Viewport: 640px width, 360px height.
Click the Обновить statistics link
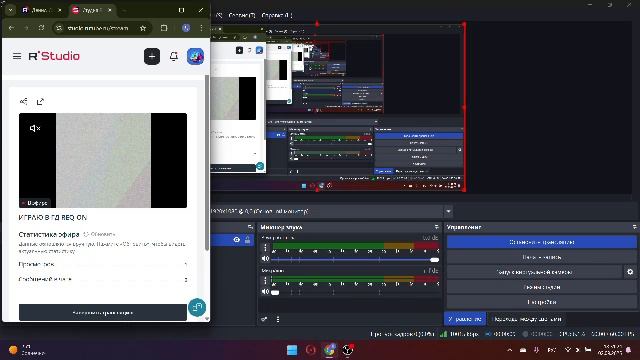pos(99,234)
